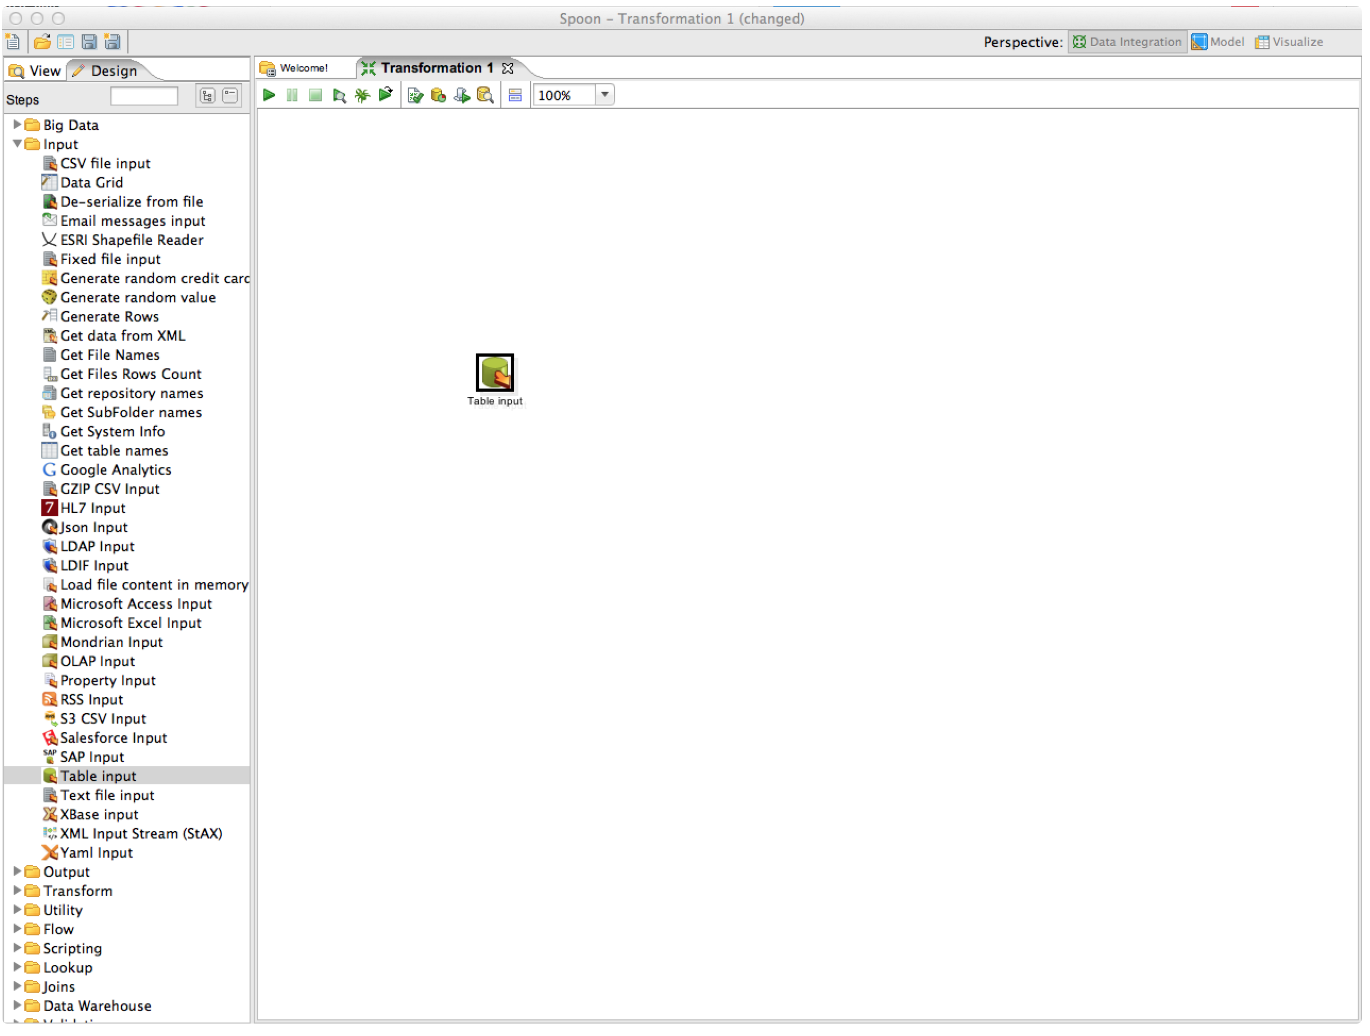Click the Steps search field
Viewport: 1370px width, 1036px height.
pyautogui.click(x=144, y=97)
